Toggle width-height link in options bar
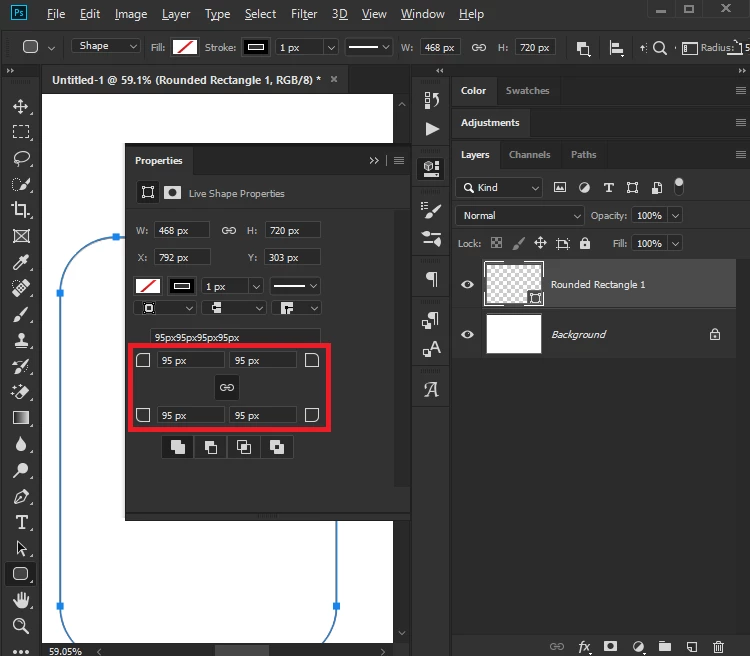The width and height of the screenshot is (750, 656). tap(479, 47)
